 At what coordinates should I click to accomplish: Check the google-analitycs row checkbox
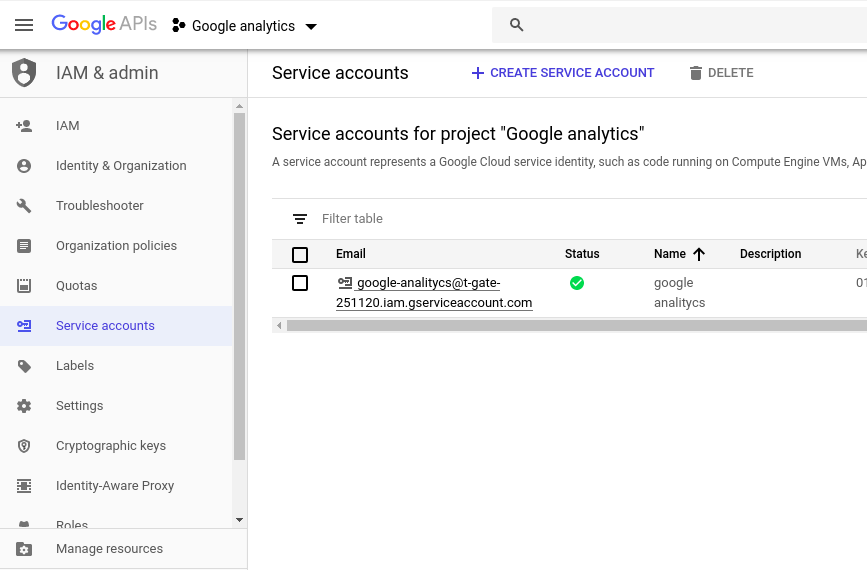click(x=300, y=283)
